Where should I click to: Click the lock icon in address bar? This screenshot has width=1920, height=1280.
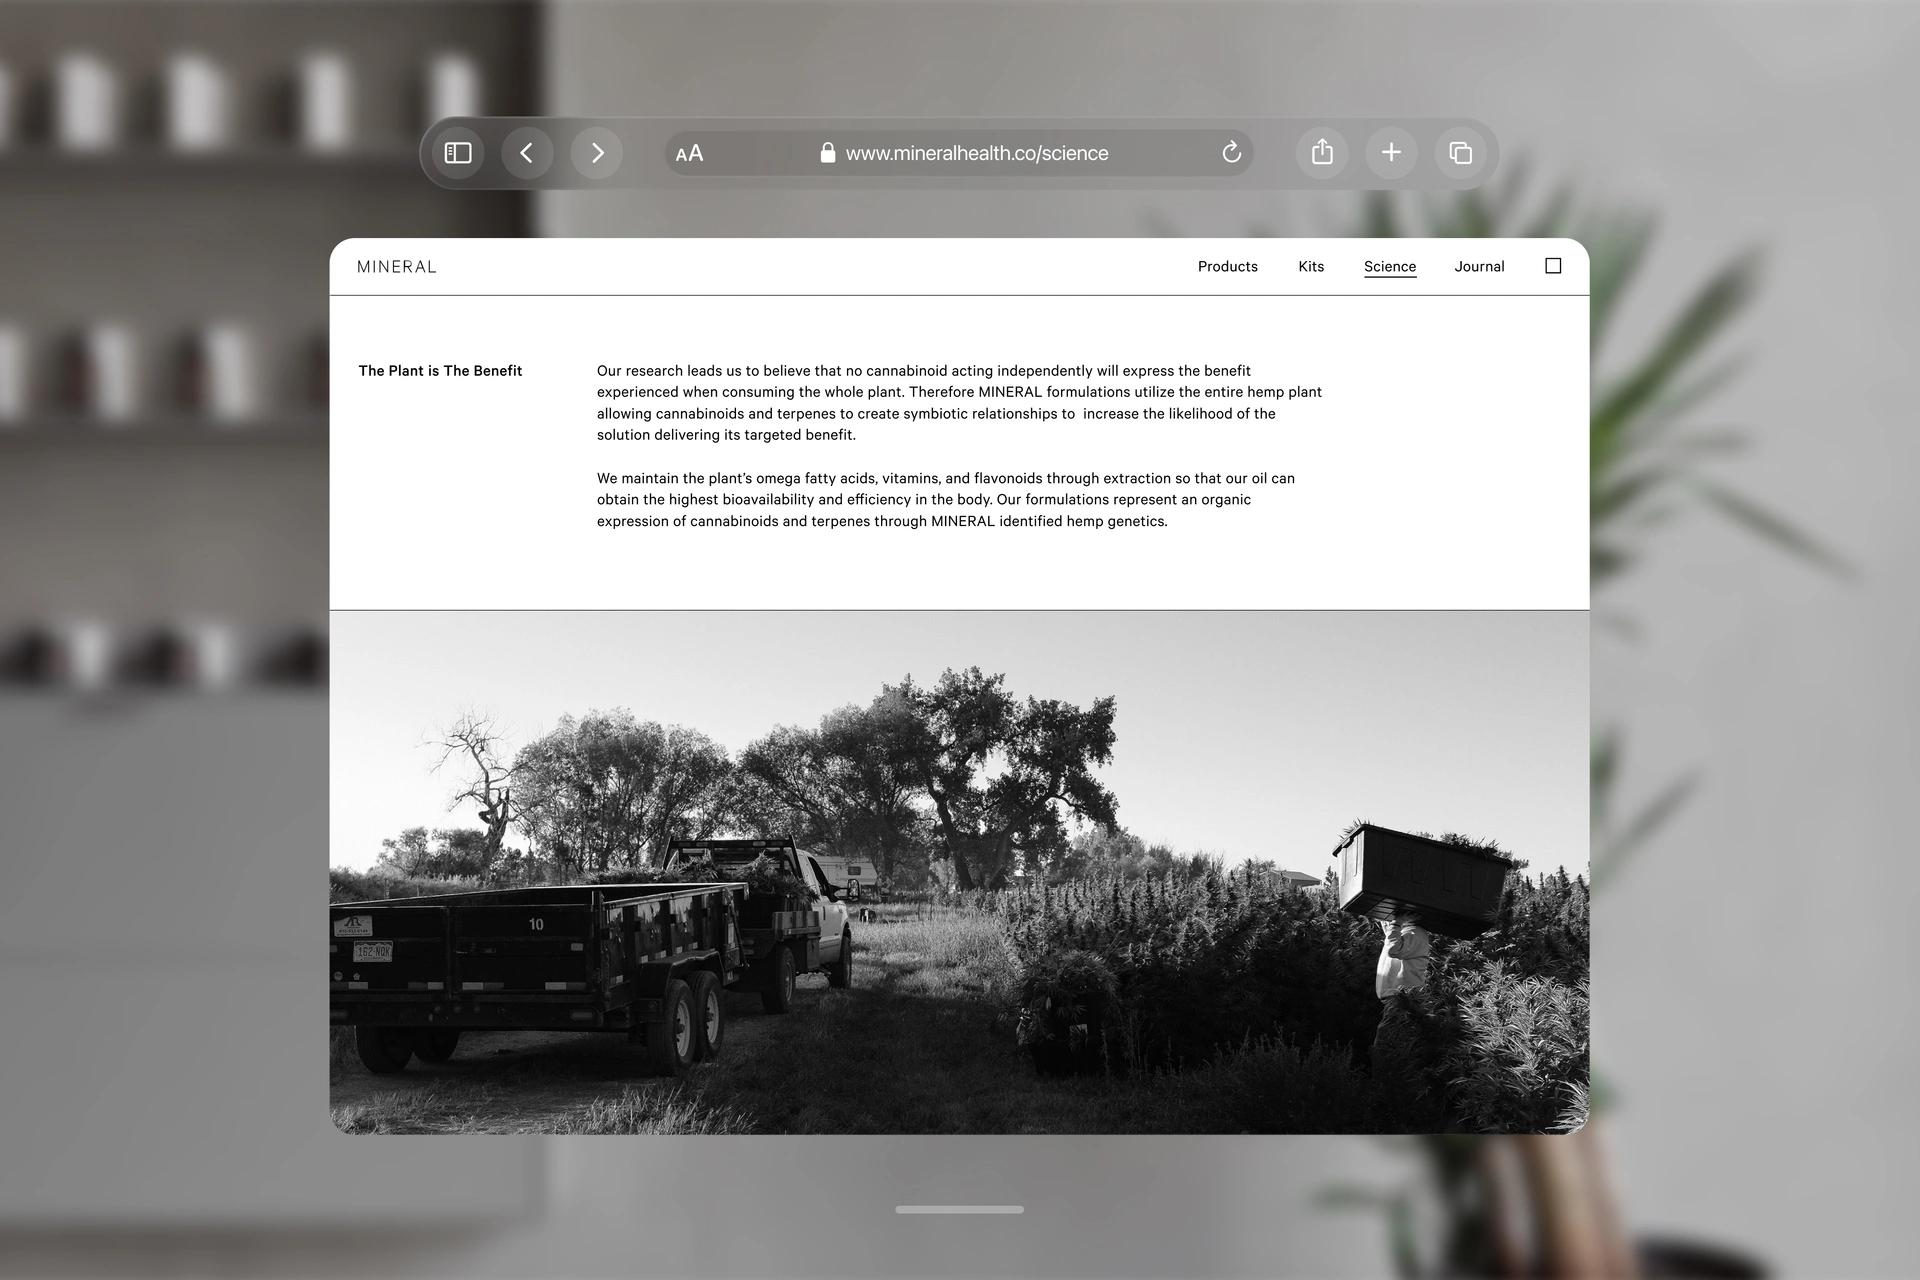827,153
